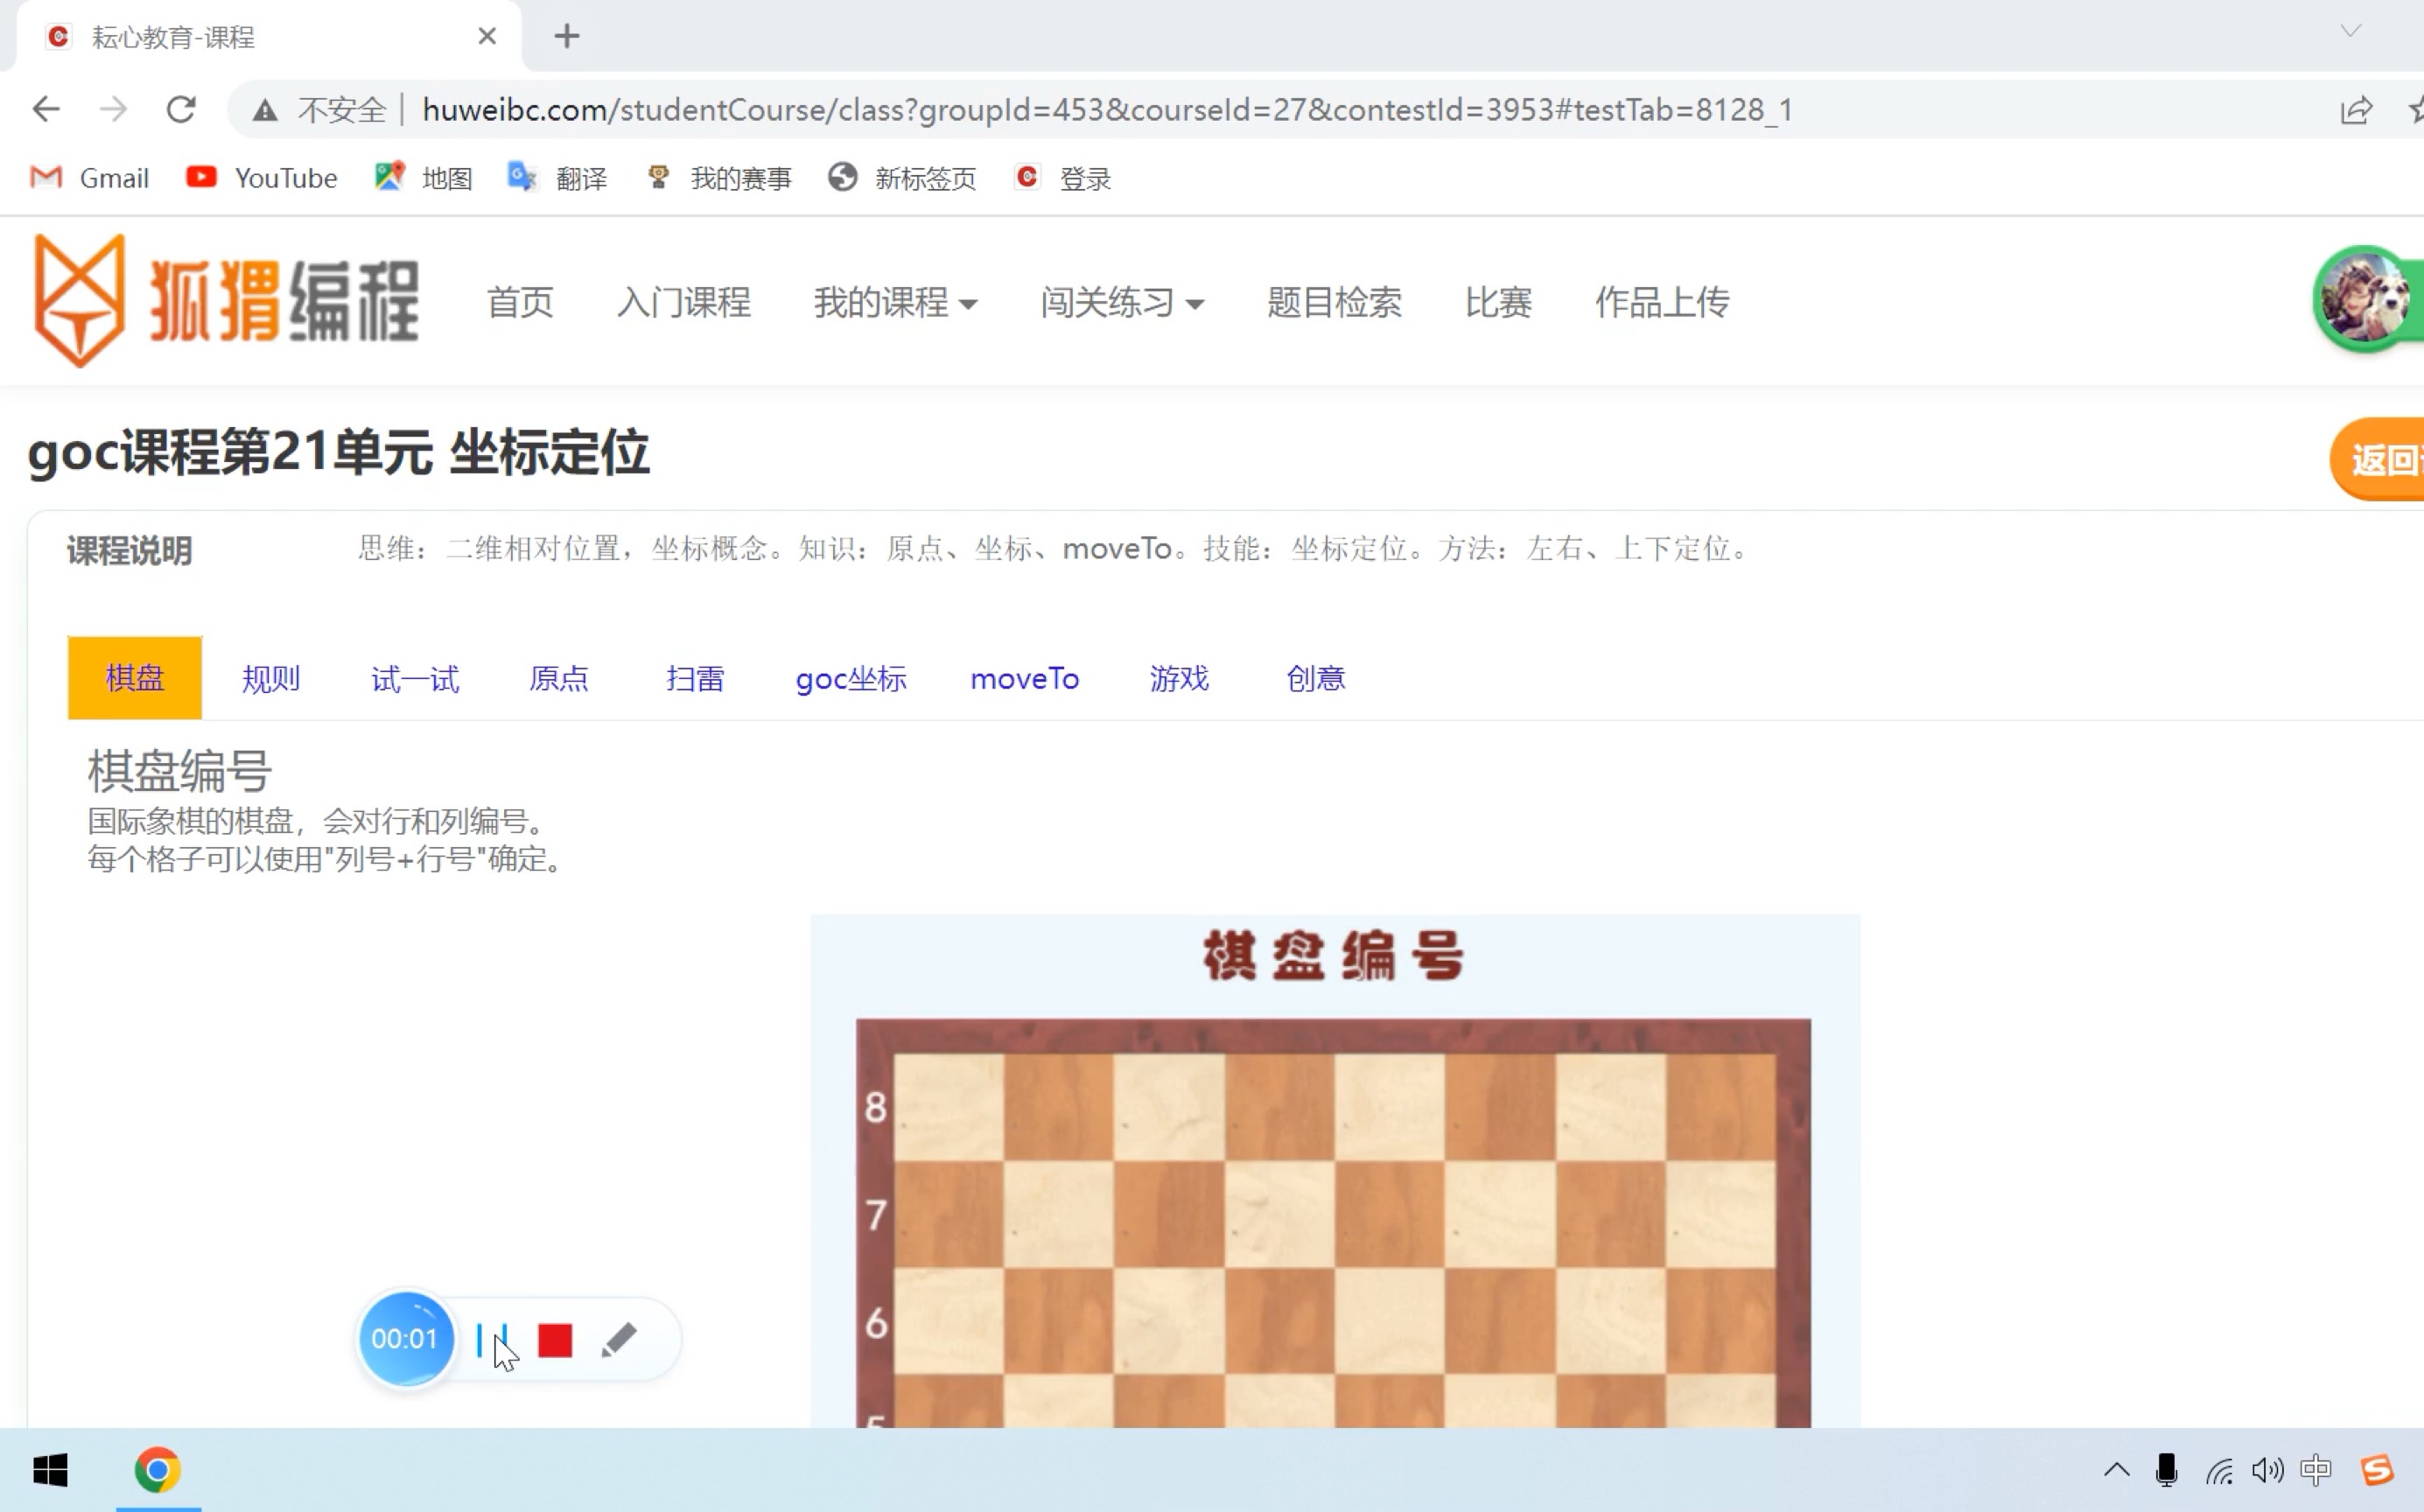
Task: Open 比赛 in navigation
Action: pos(1498,301)
